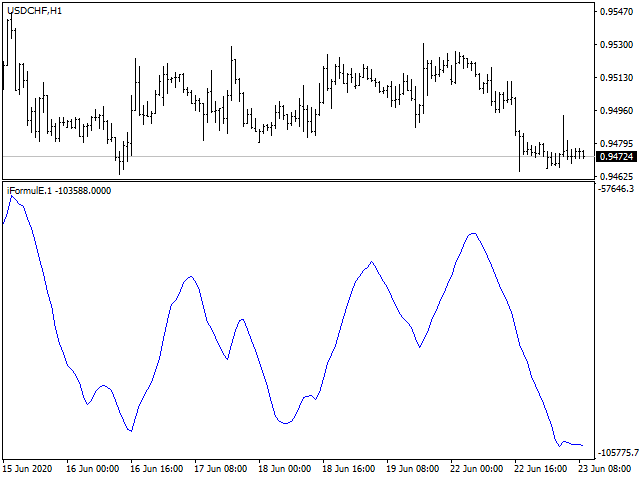
Task: Select the 17 Jun 08:00 time marker
Action: click(x=220, y=469)
